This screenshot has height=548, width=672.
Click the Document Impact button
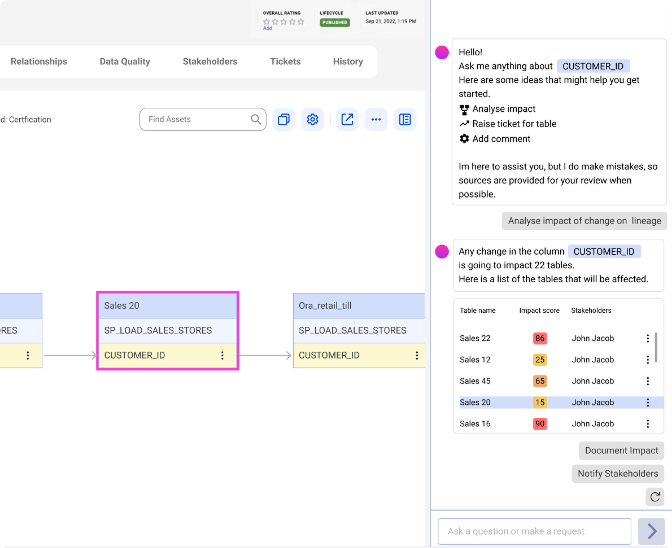[621, 450]
